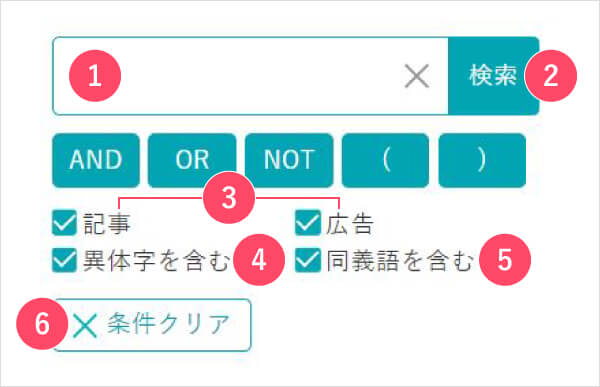Click the X icon inside 条件クリア
This screenshot has width=600, height=387.
coord(85,325)
